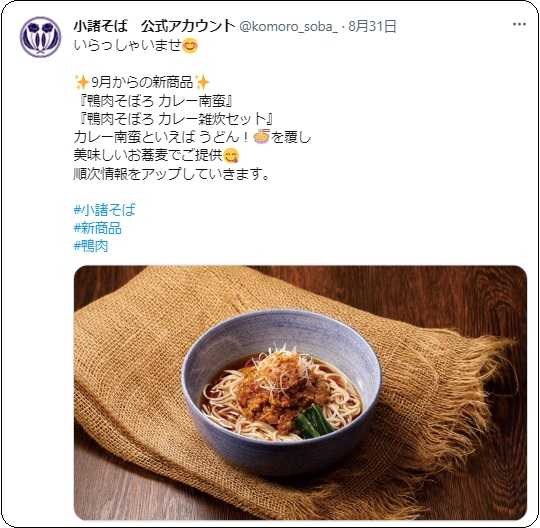This screenshot has width=540, height=528.
Task: Open the #小諸そば hashtag
Action: [105, 210]
